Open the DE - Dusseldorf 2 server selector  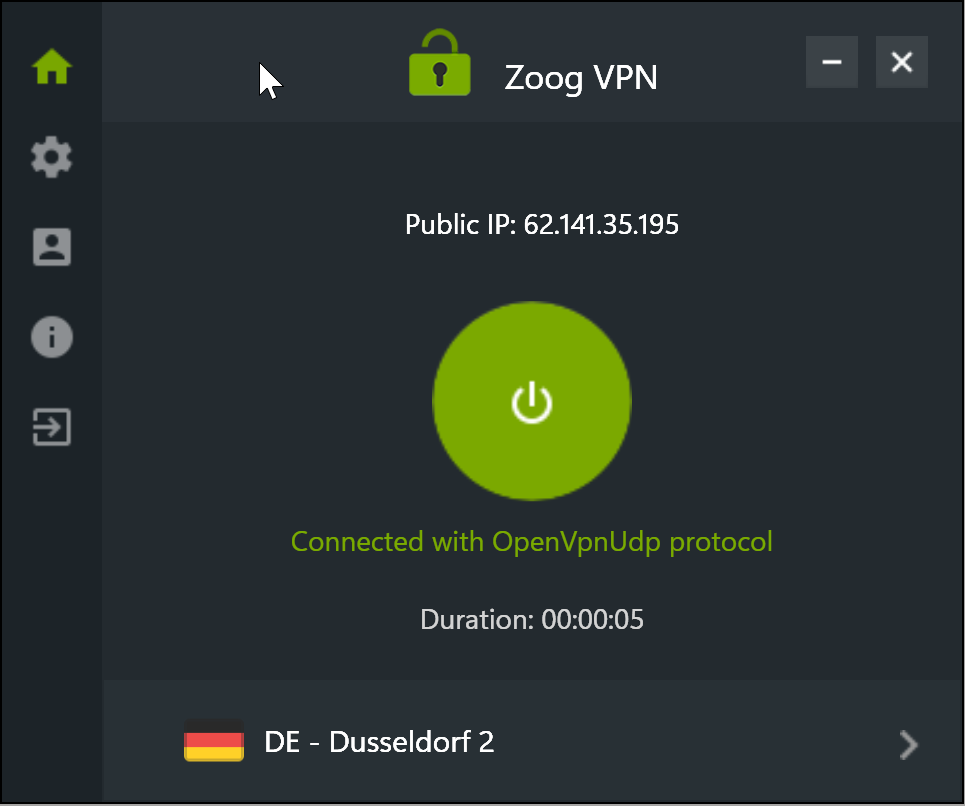[x=533, y=741]
